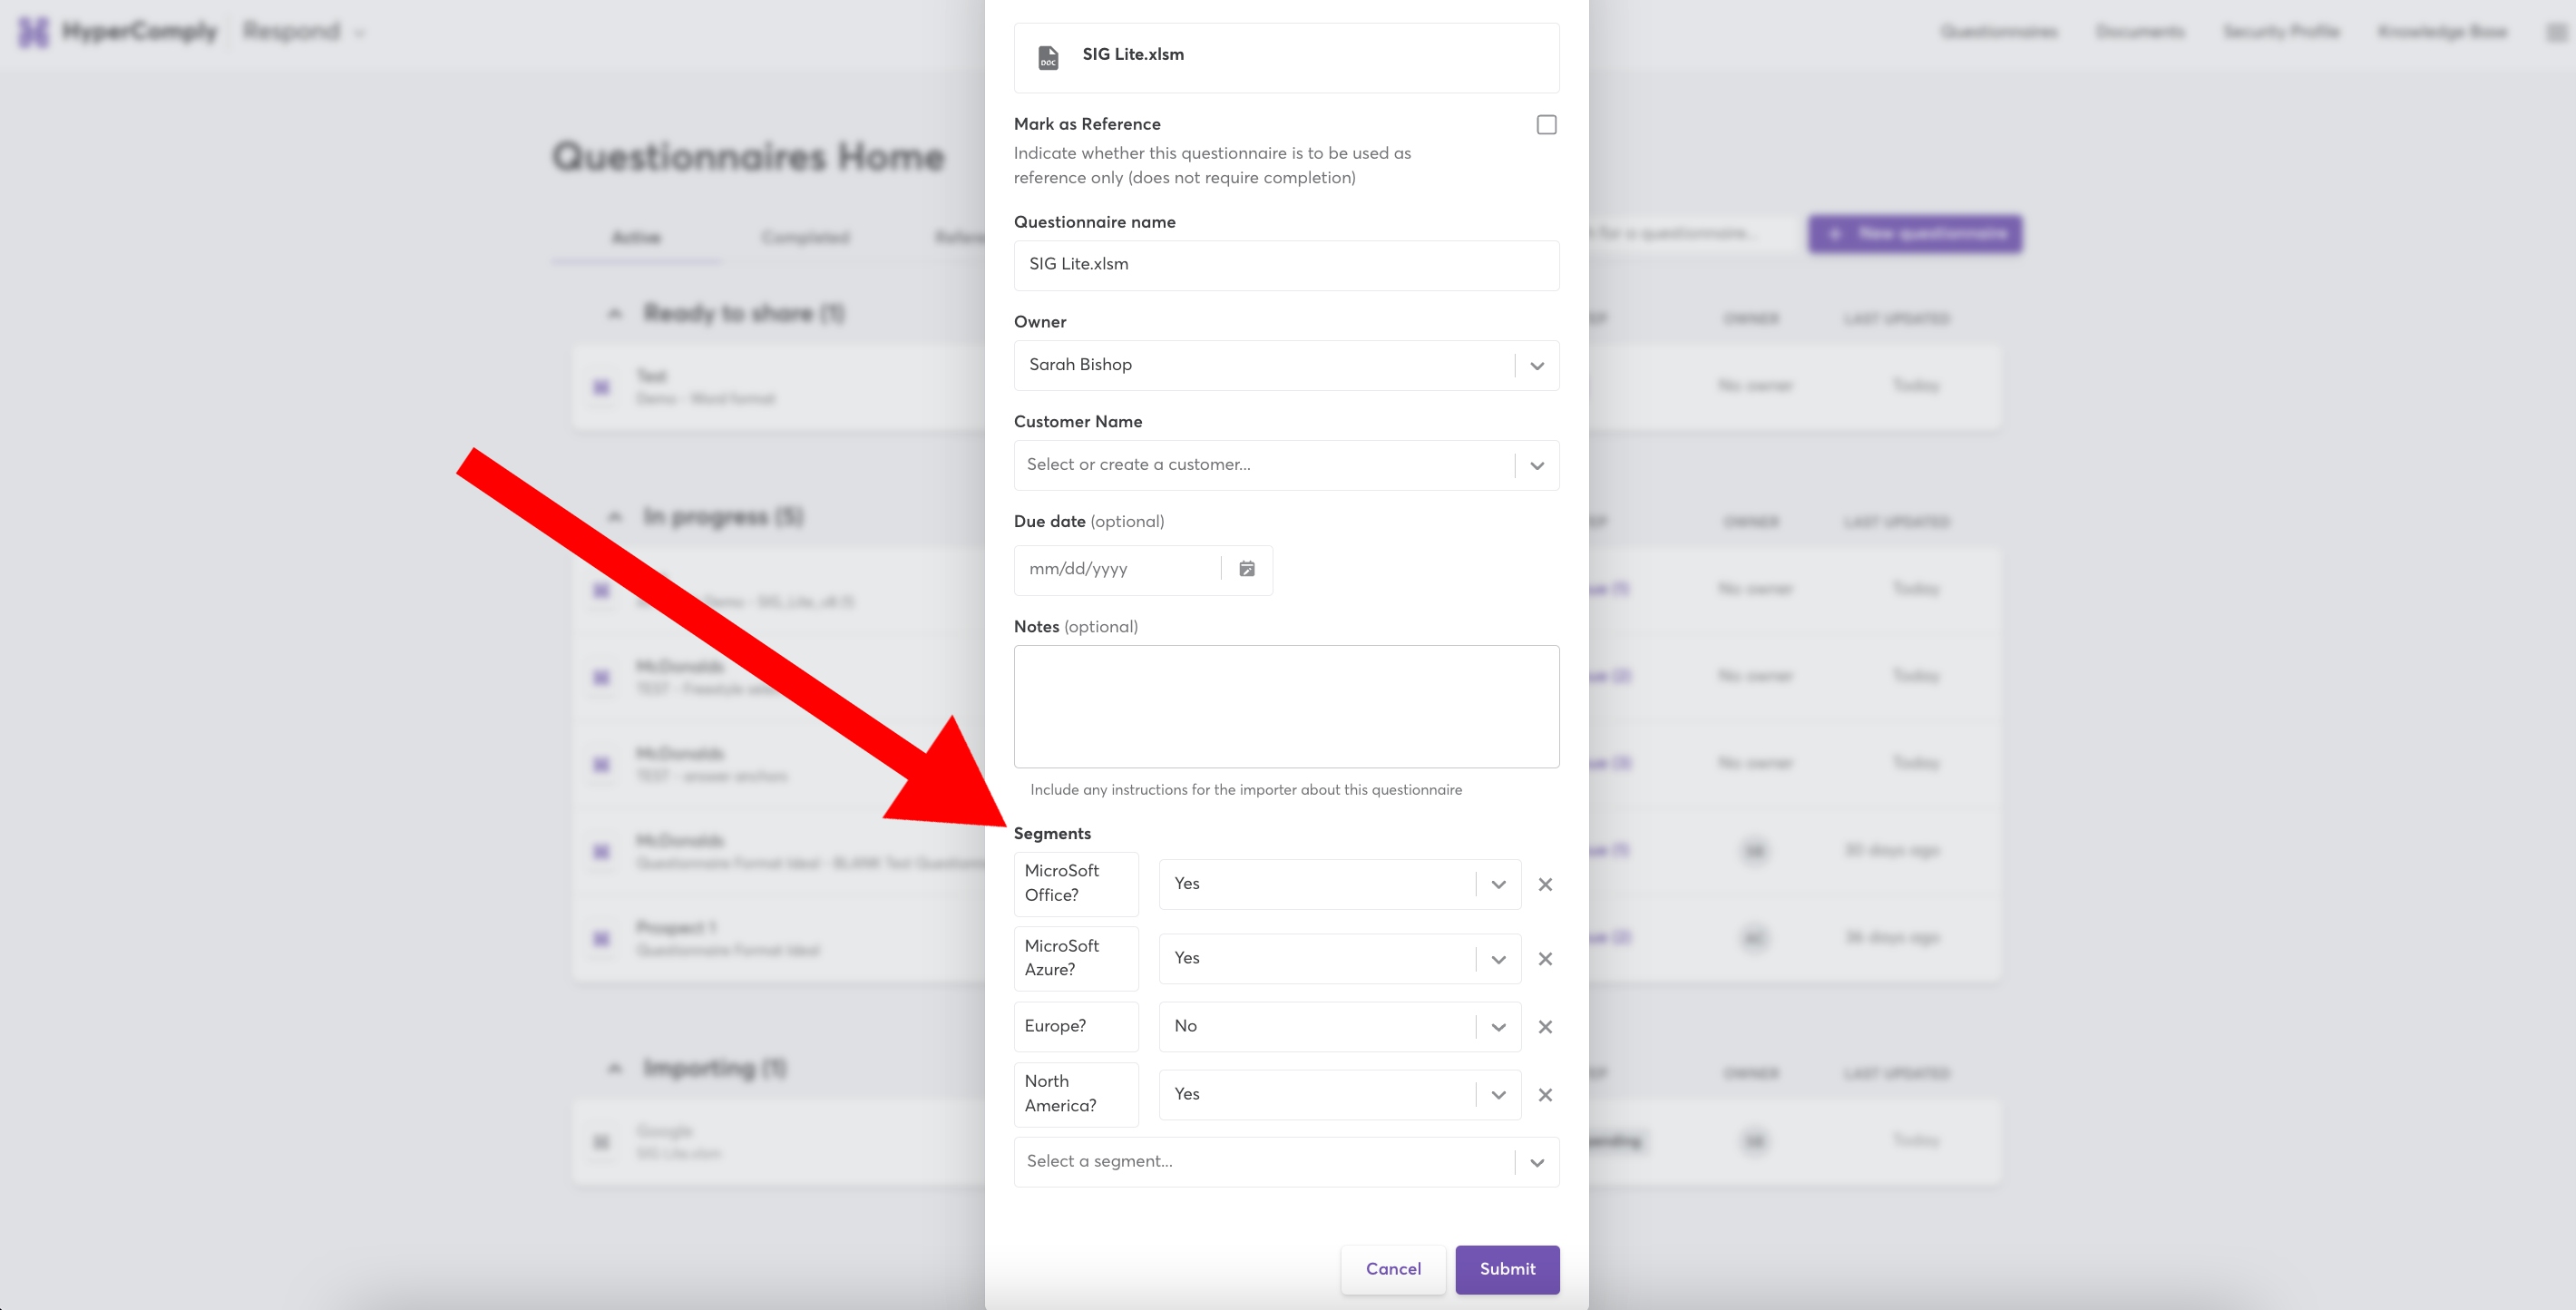Click the Questionnaire name input field
This screenshot has width=2576, height=1310.
click(x=1286, y=265)
